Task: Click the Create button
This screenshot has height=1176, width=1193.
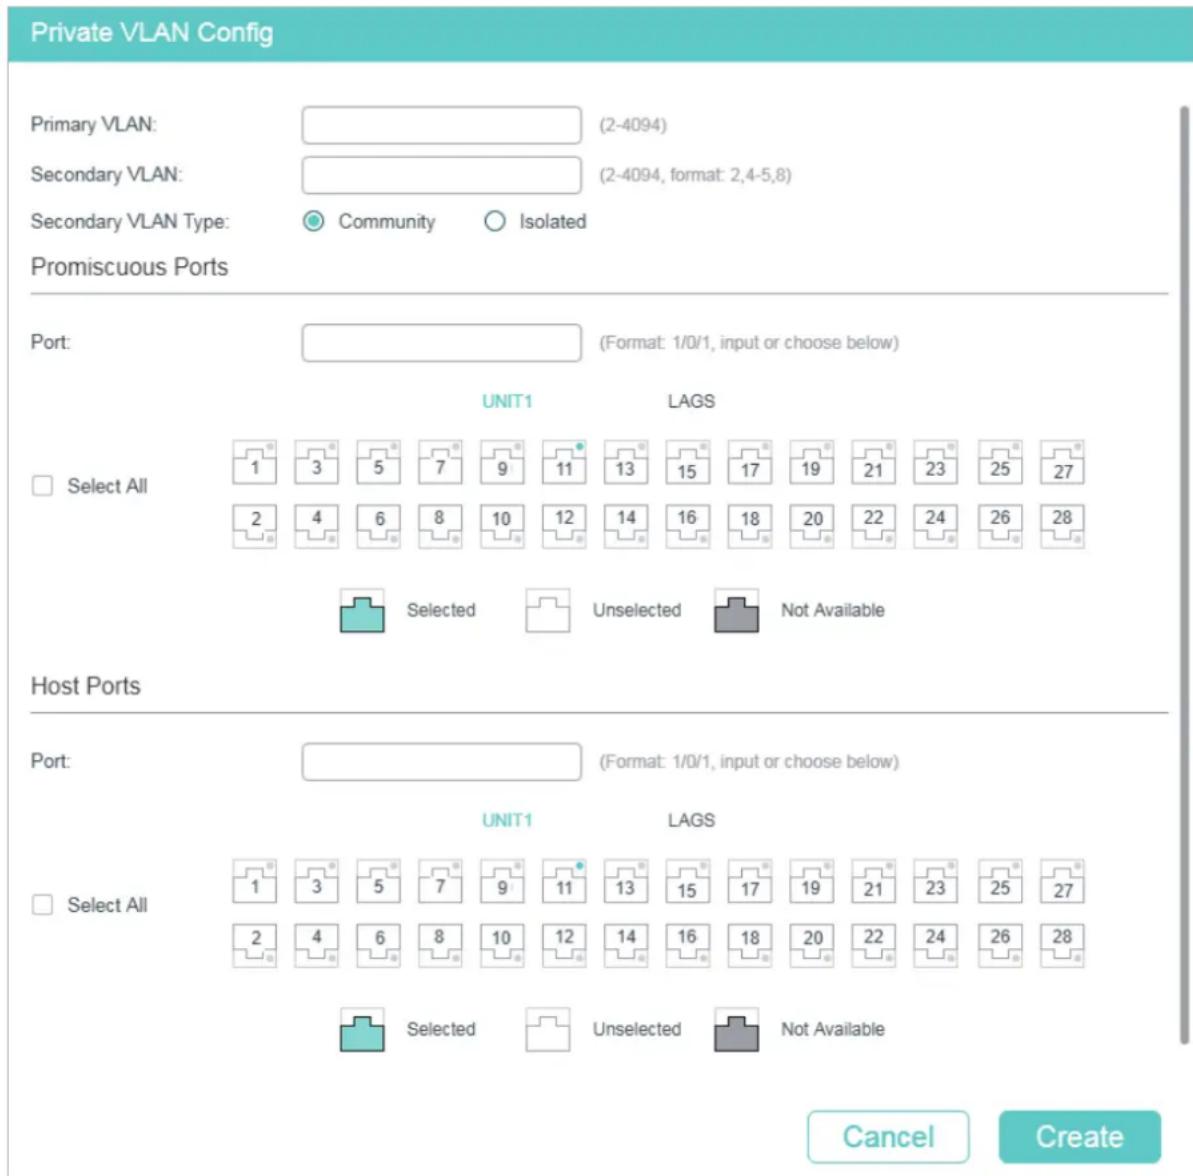Action: (1080, 1136)
